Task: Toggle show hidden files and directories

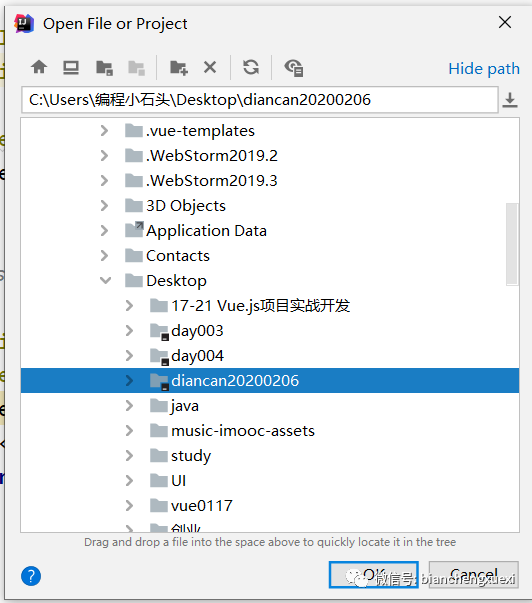Action: tap(294, 68)
